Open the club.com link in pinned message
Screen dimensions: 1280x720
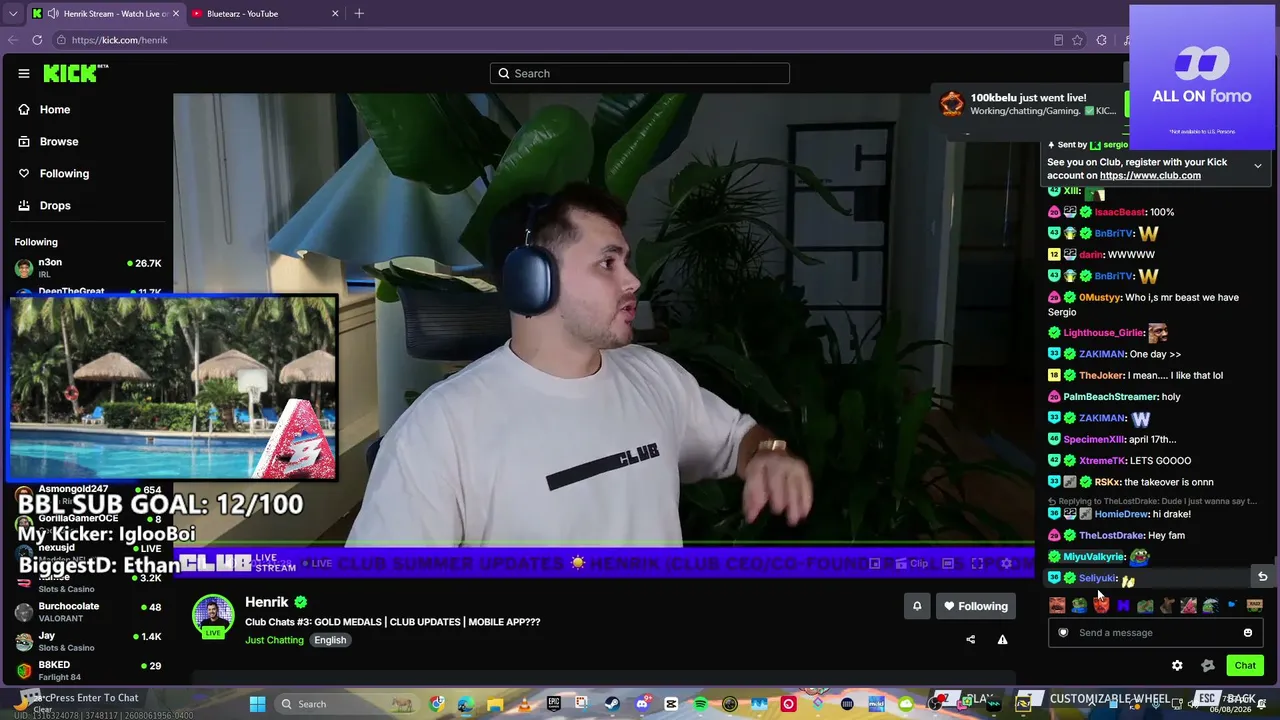click(1150, 176)
